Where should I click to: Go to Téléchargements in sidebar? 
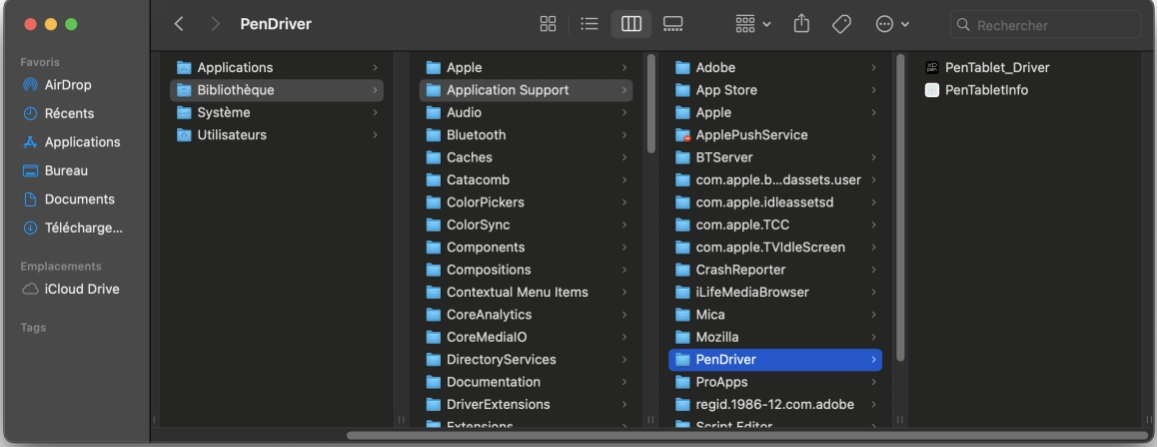(83, 227)
